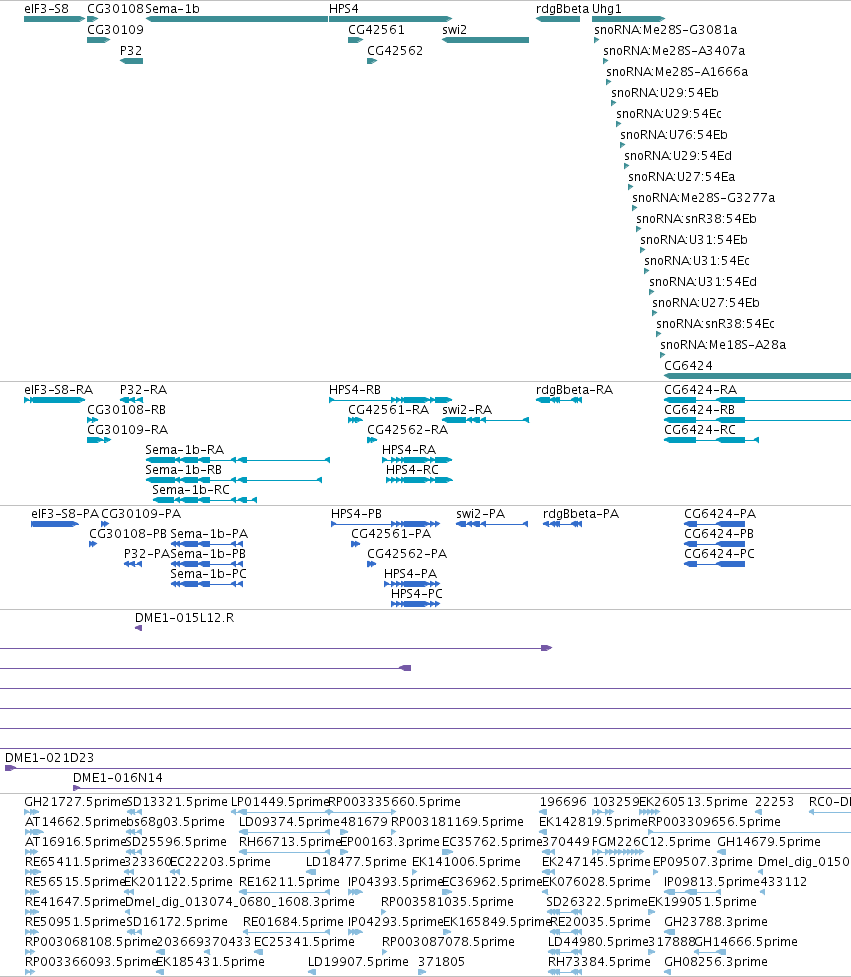Select snoRNA:U31:54Ec label
The width and height of the screenshot is (851, 977).
click(x=697, y=261)
